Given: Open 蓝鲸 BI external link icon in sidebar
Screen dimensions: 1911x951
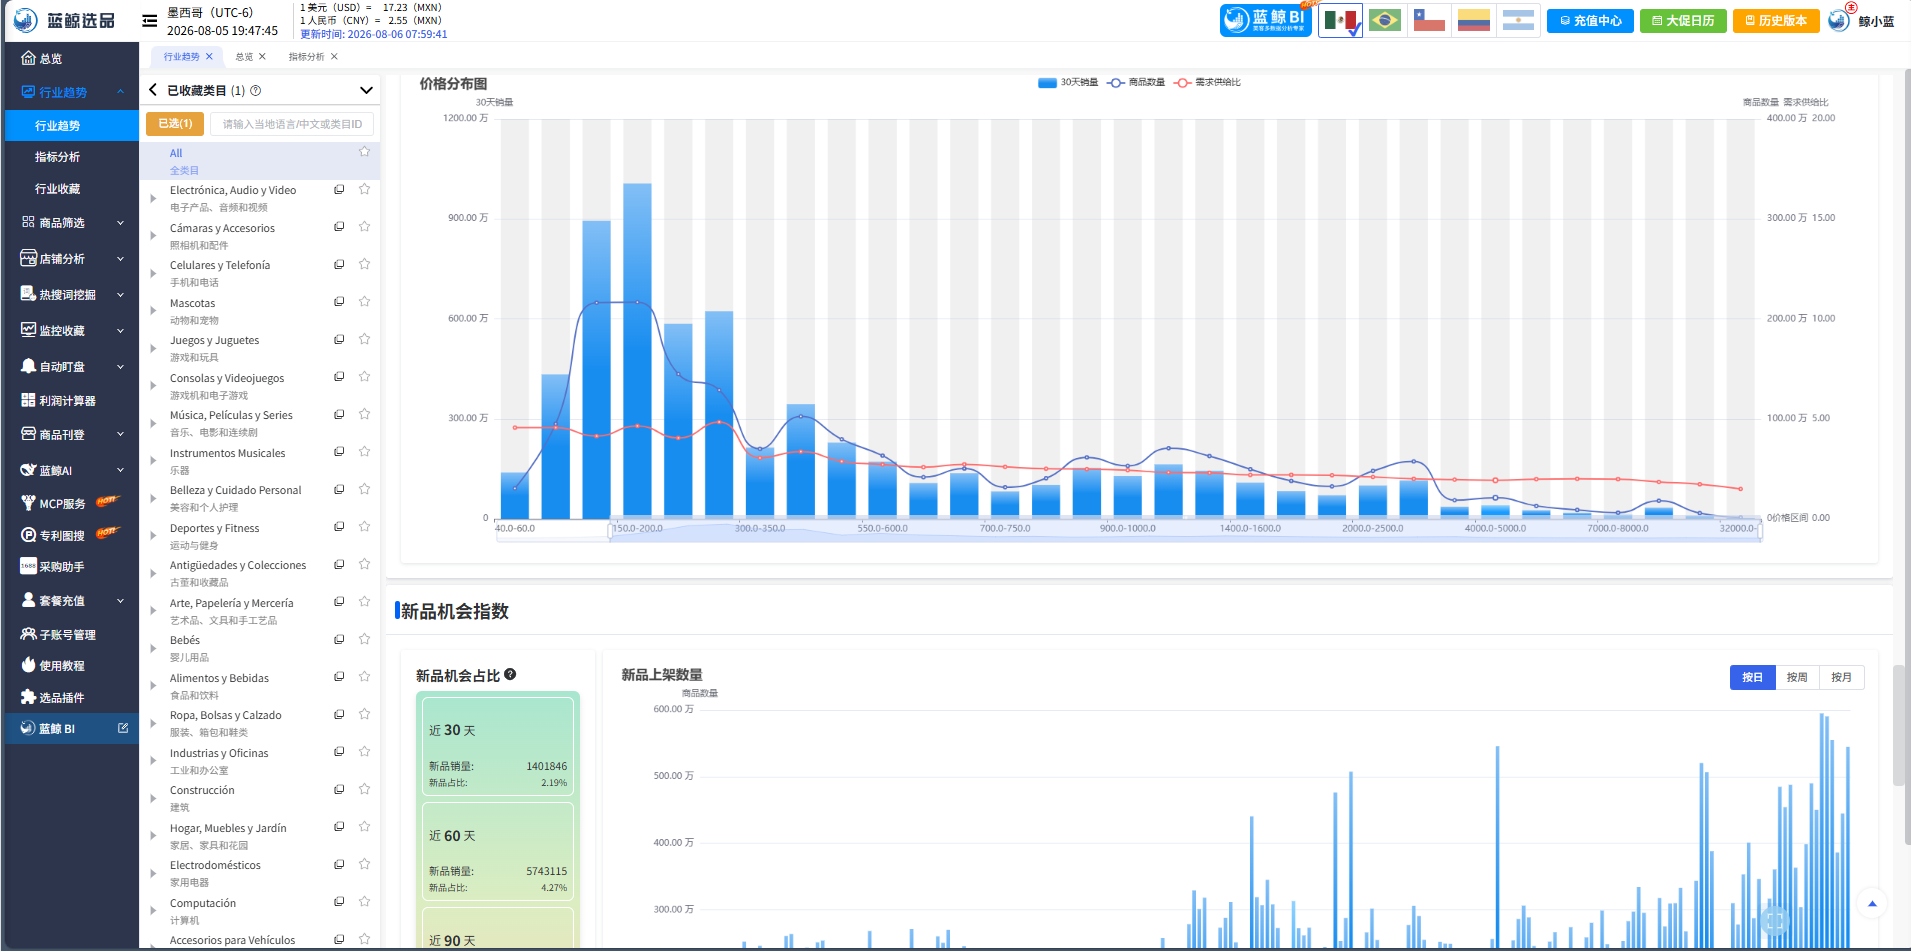Looking at the screenshot, I should 123,728.
